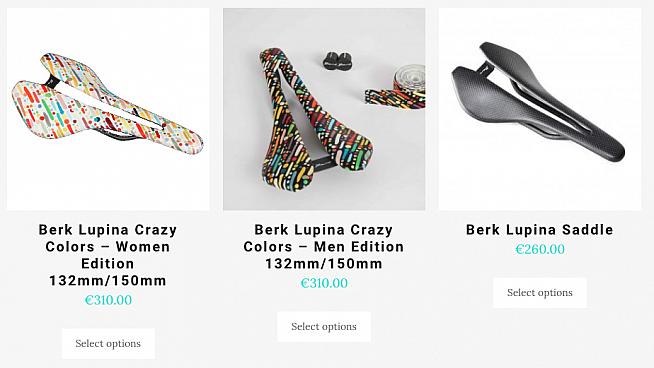Select options for the Women Edition saddle
Image resolution: width=654 pixels, height=368 pixels.
[108, 343]
